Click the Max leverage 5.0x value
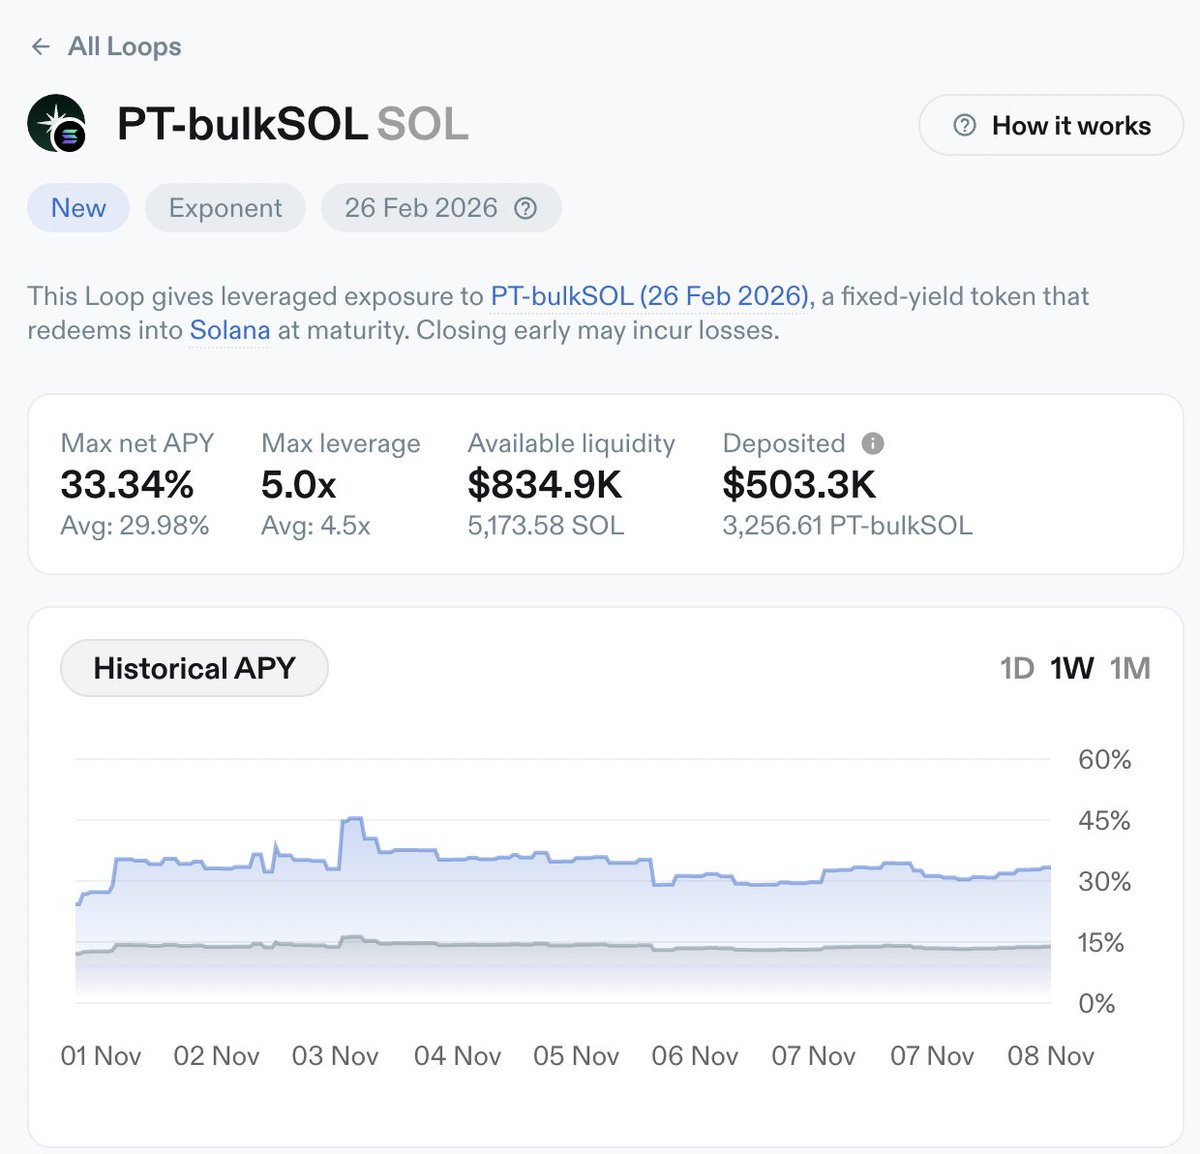The height and width of the screenshot is (1154, 1200). [x=298, y=485]
